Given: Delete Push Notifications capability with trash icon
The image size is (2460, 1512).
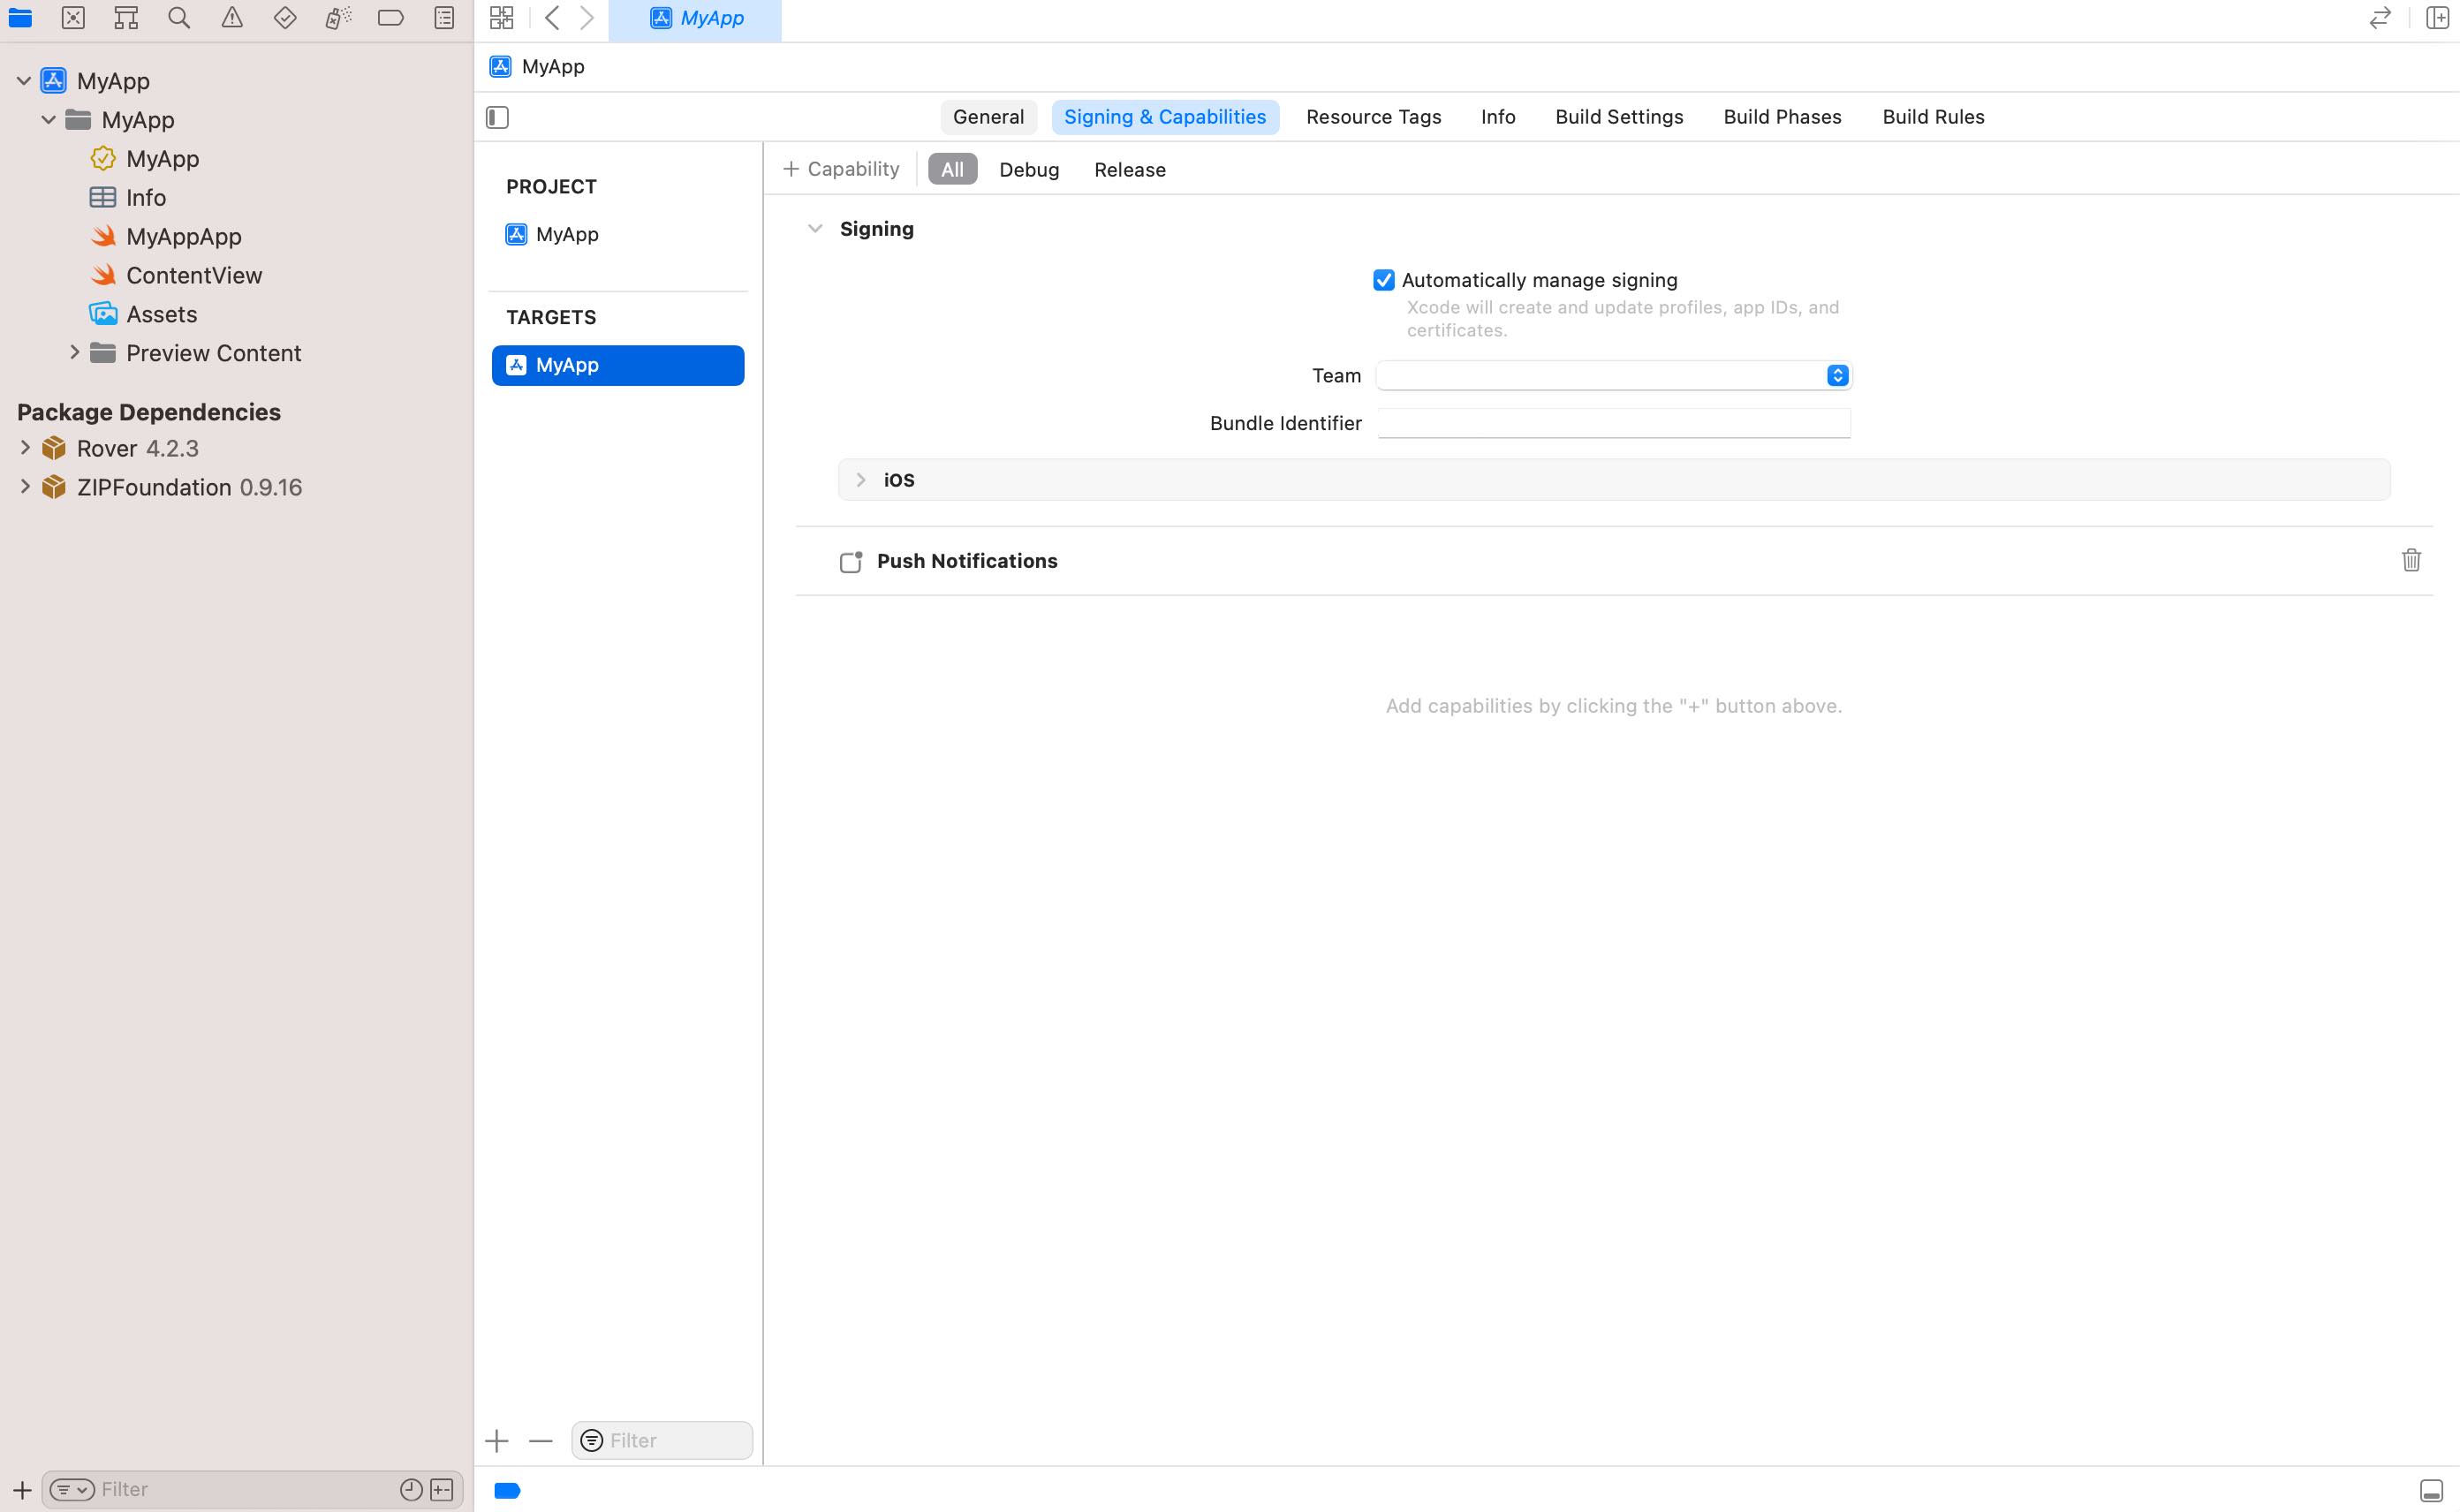Looking at the screenshot, I should click(x=2411, y=560).
